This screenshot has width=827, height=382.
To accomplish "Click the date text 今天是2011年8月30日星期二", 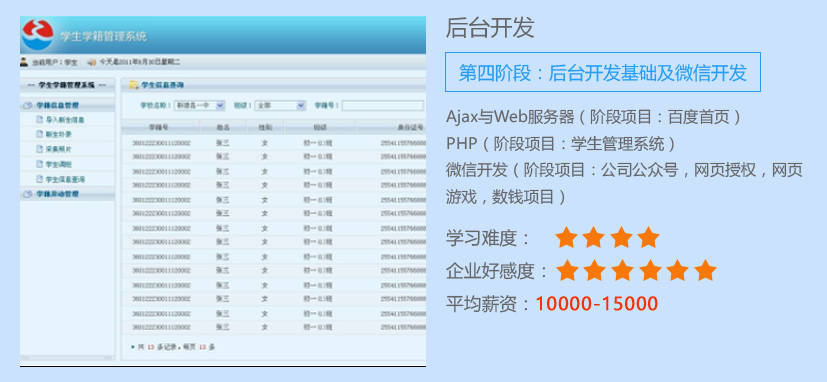I will tap(140, 62).
